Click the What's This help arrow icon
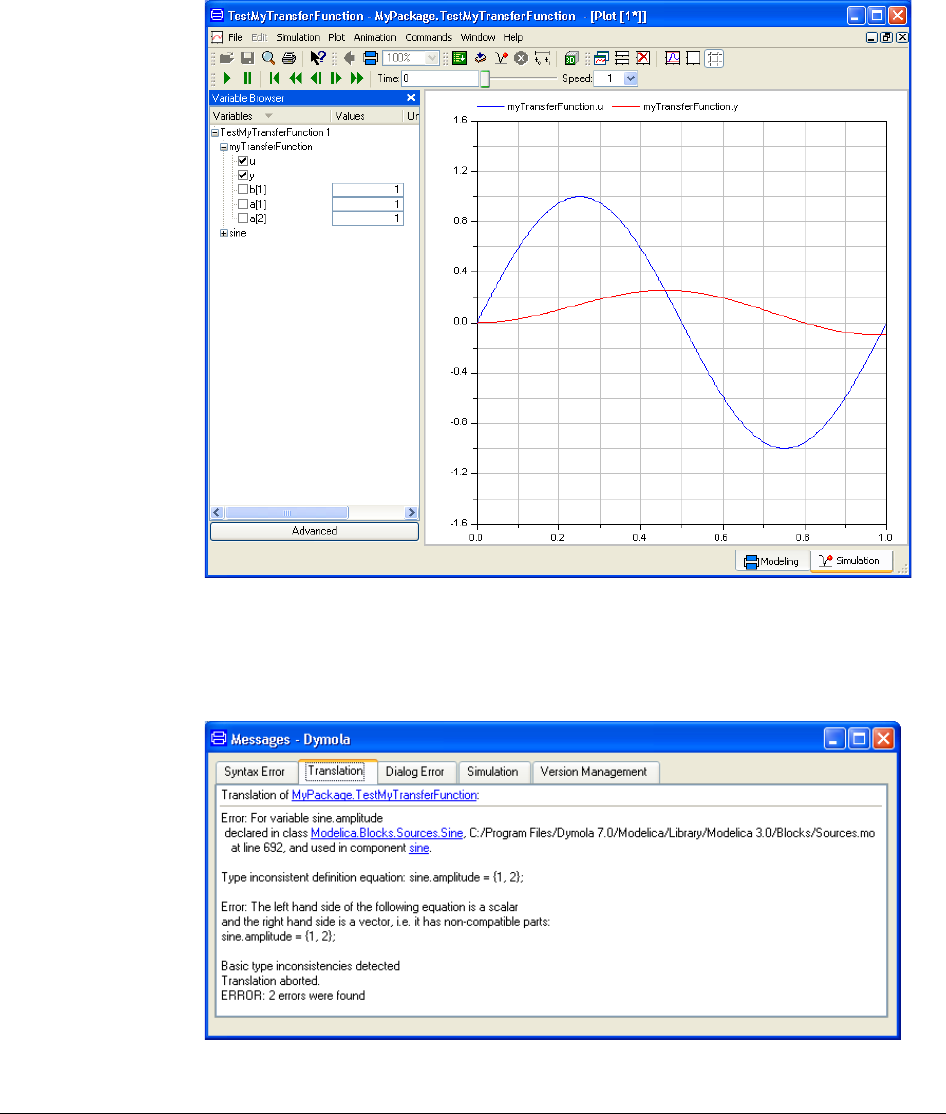Viewport: 946px width, 1114px height. 317,58
